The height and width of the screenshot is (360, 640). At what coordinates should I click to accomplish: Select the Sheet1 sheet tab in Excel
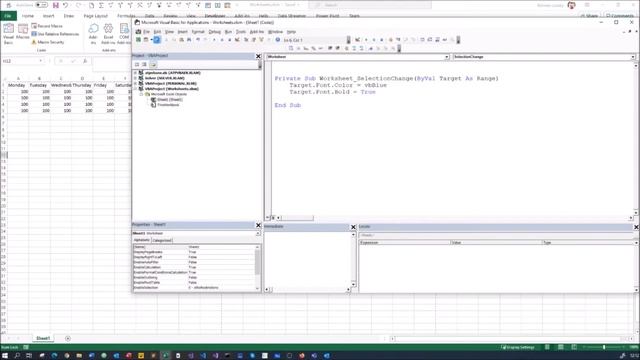tap(43, 338)
